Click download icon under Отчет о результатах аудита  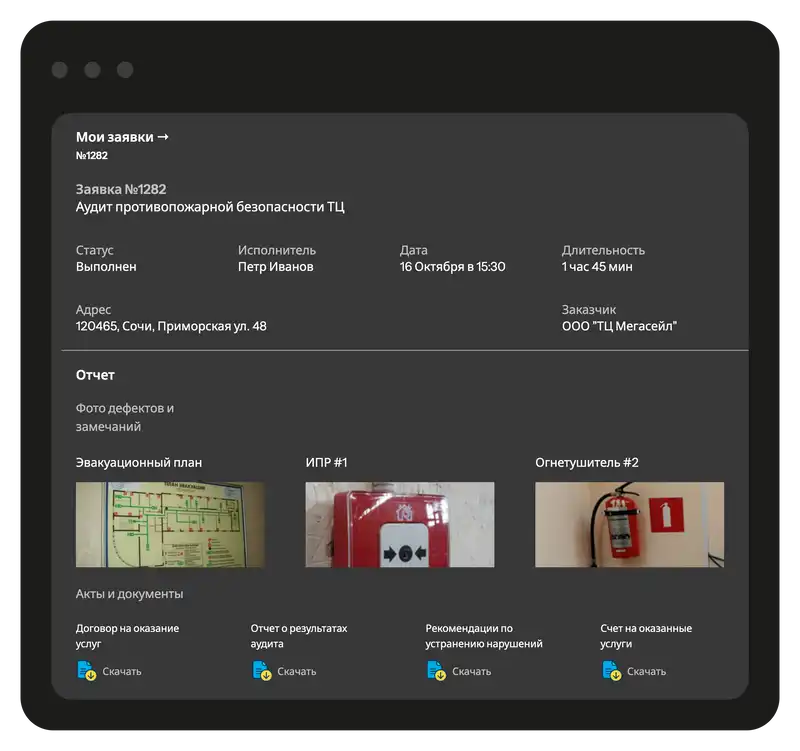261,671
